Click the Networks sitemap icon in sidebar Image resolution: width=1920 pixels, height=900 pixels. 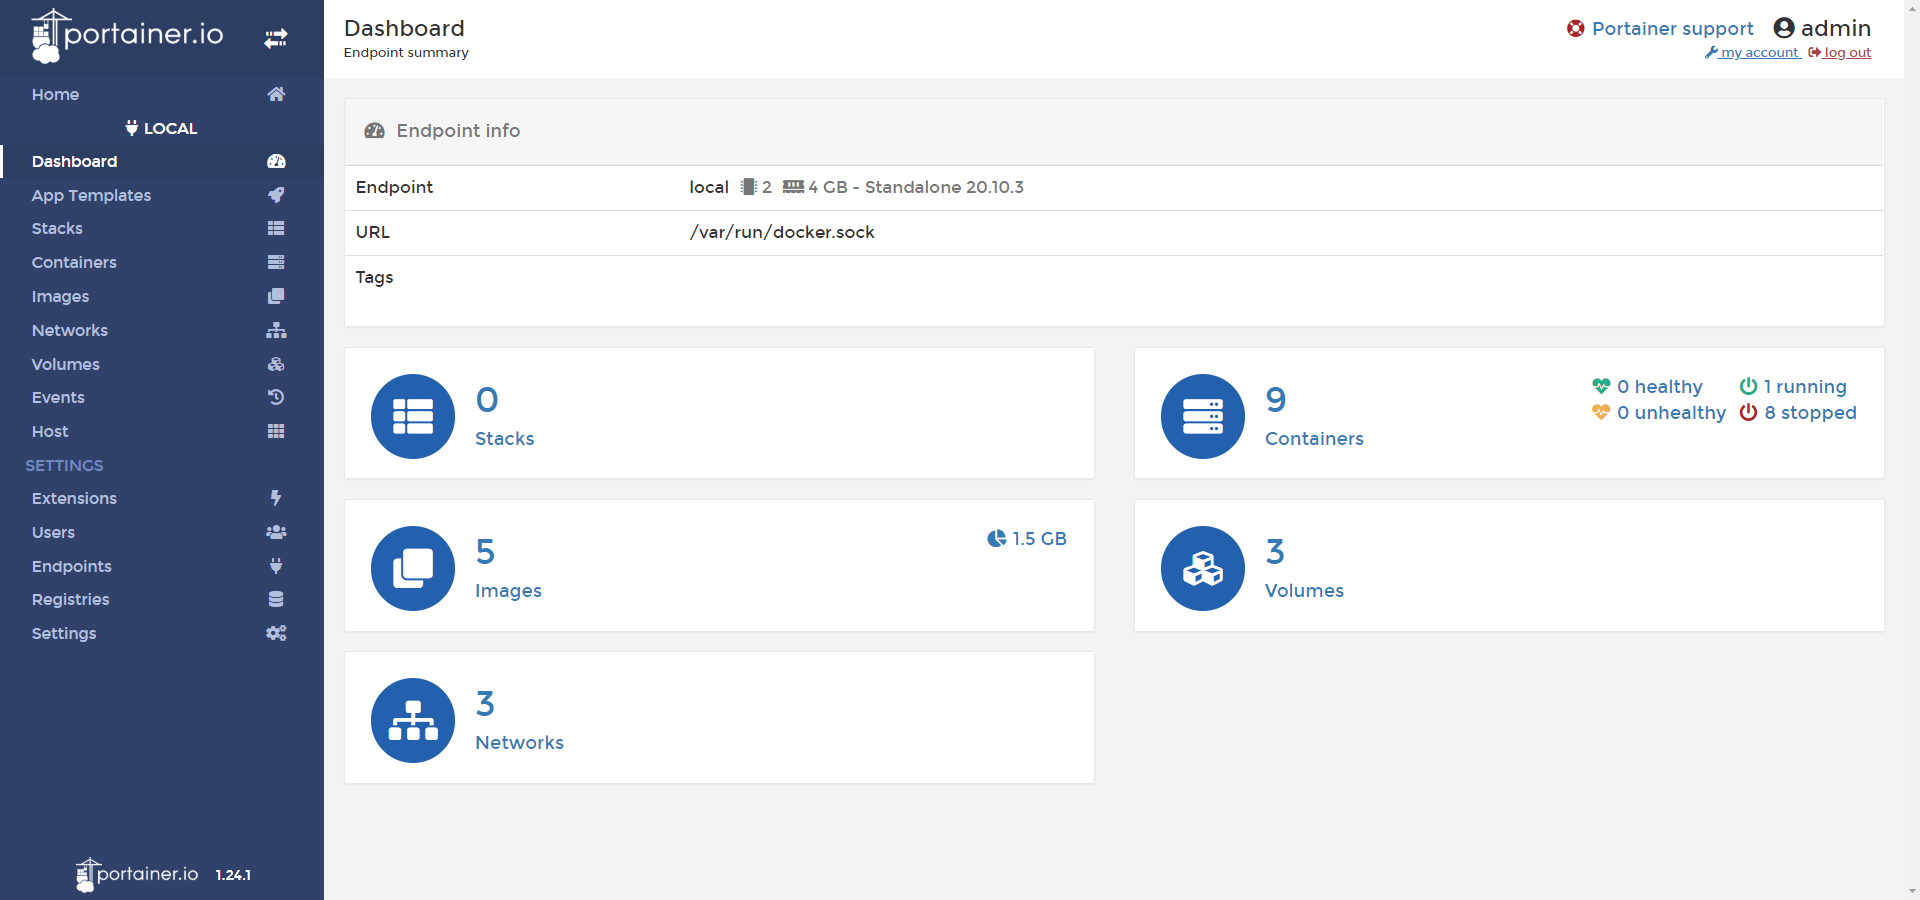coord(276,331)
